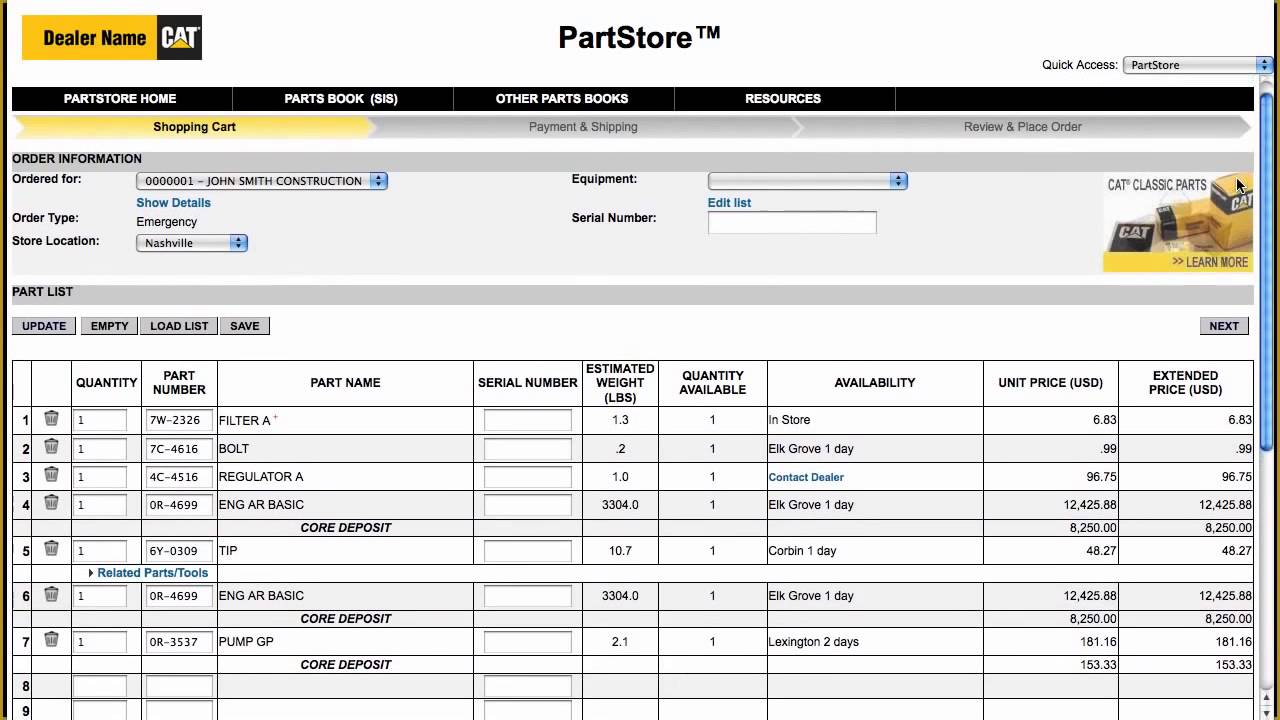The height and width of the screenshot is (720, 1280).
Task: Click the Dealer Name CAT logo
Action: (112, 38)
